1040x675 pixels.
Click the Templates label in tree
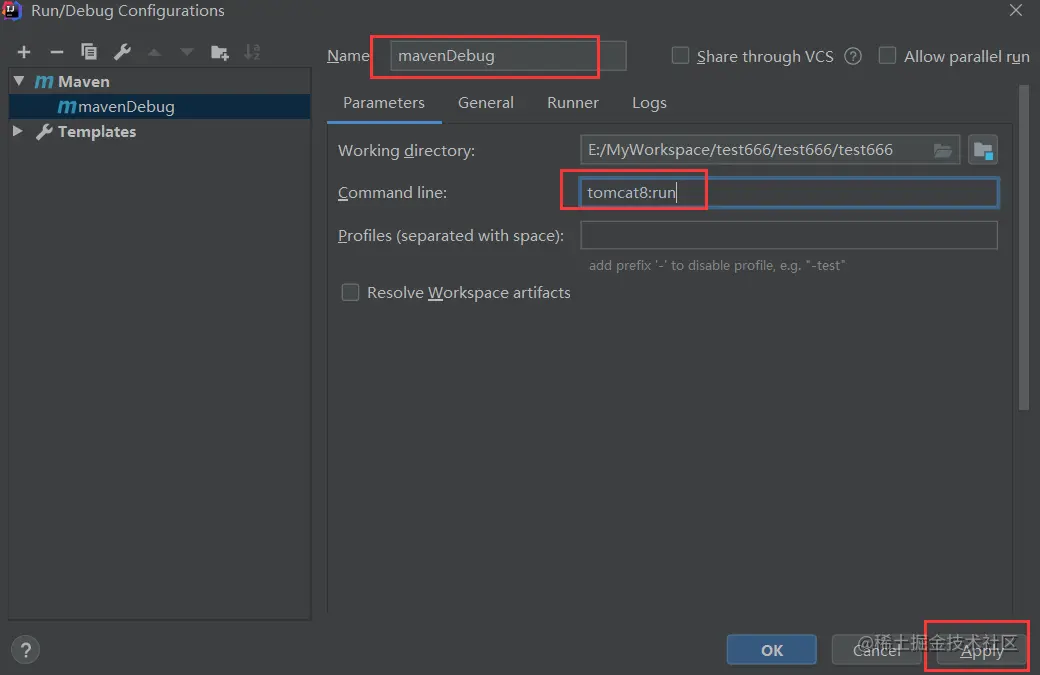coord(97,131)
